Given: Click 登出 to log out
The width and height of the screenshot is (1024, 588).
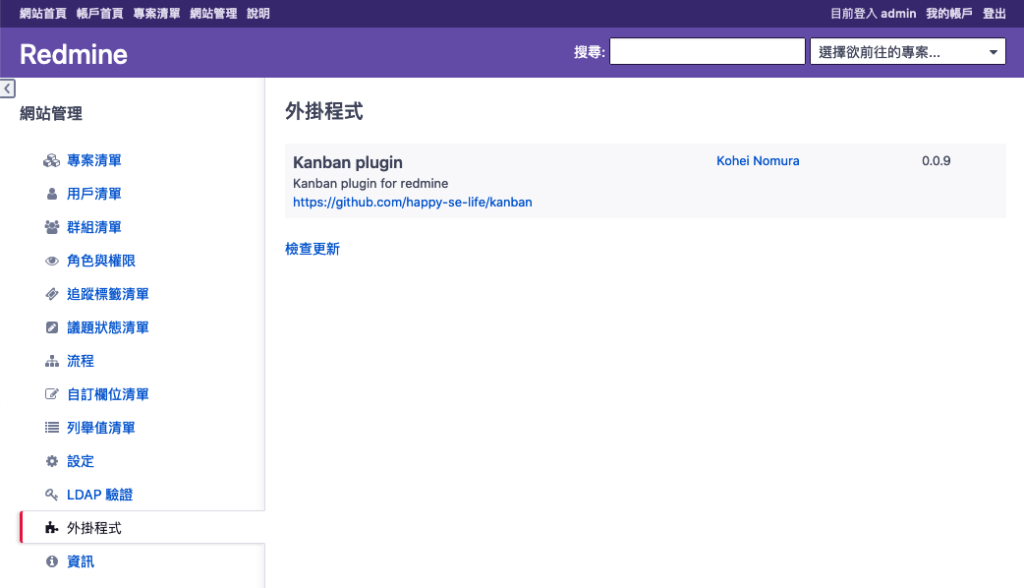Looking at the screenshot, I should coord(995,13).
